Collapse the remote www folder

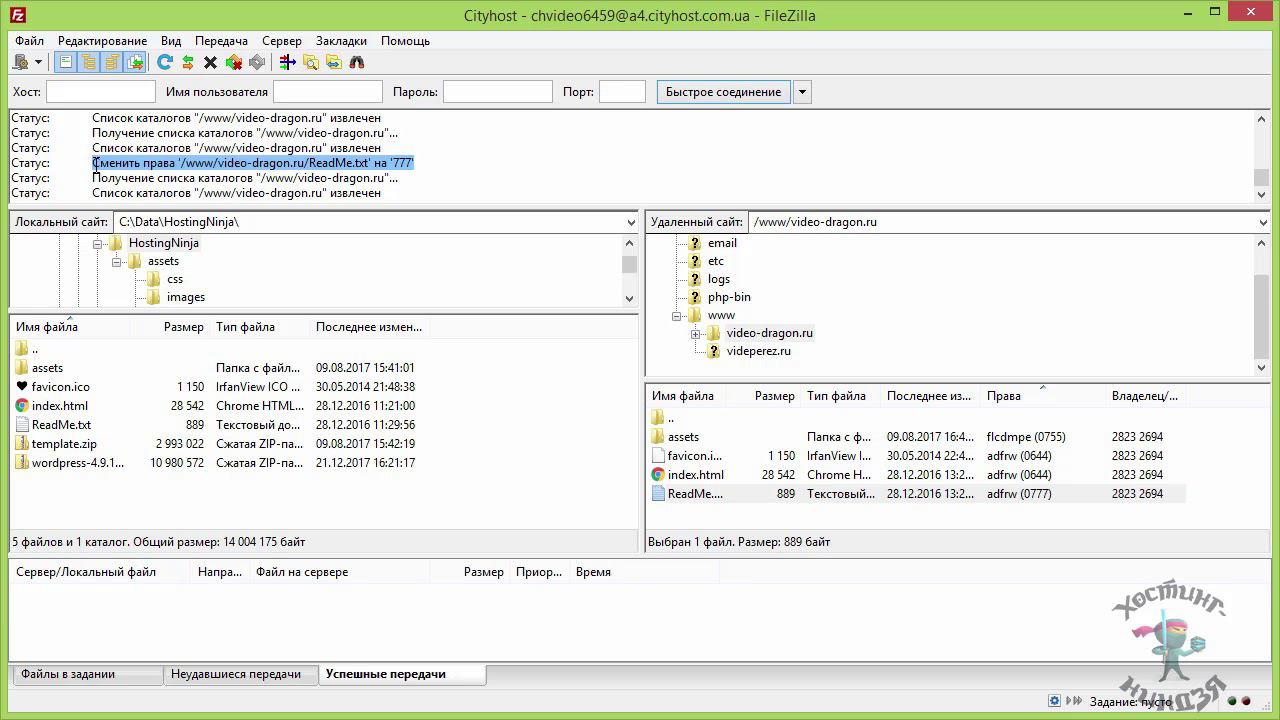[x=677, y=316]
